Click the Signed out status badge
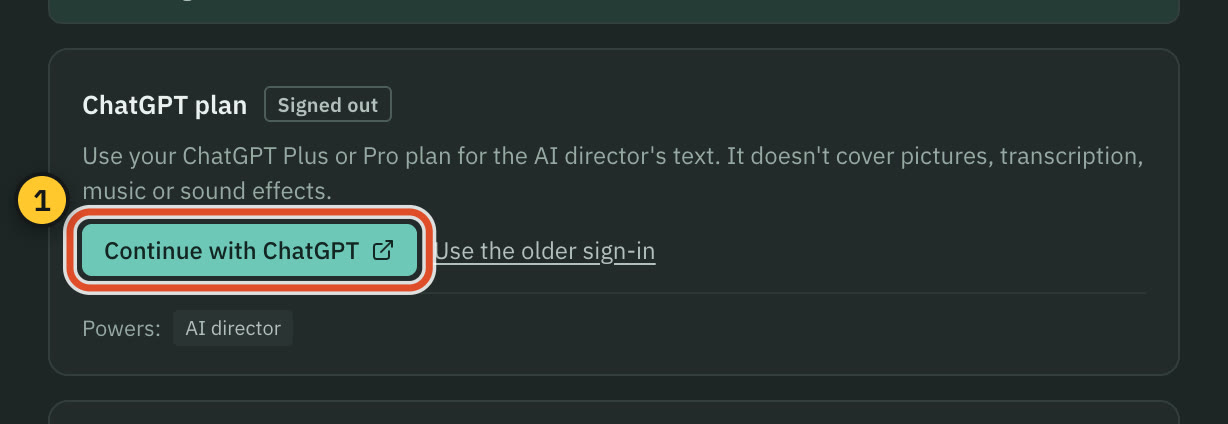 (328, 105)
